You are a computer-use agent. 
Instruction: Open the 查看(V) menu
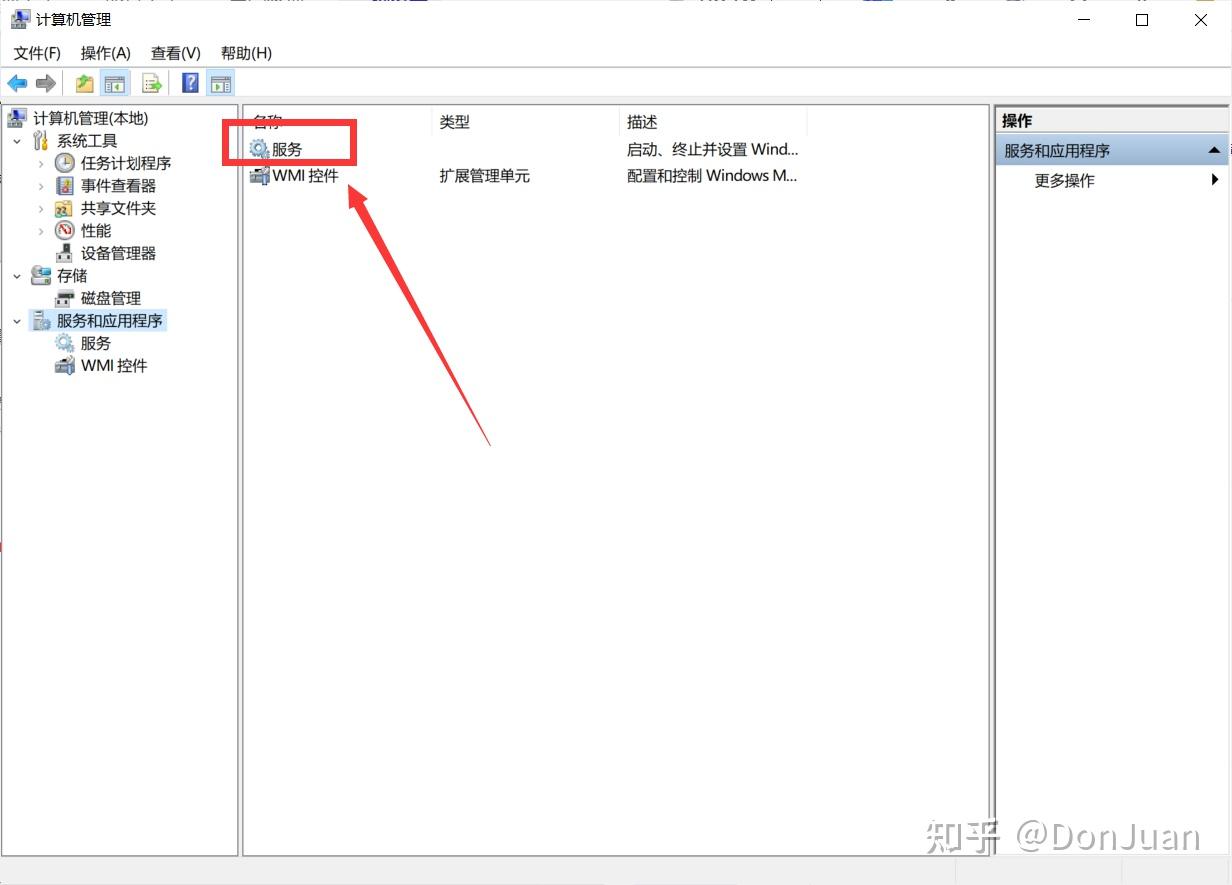[174, 52]
